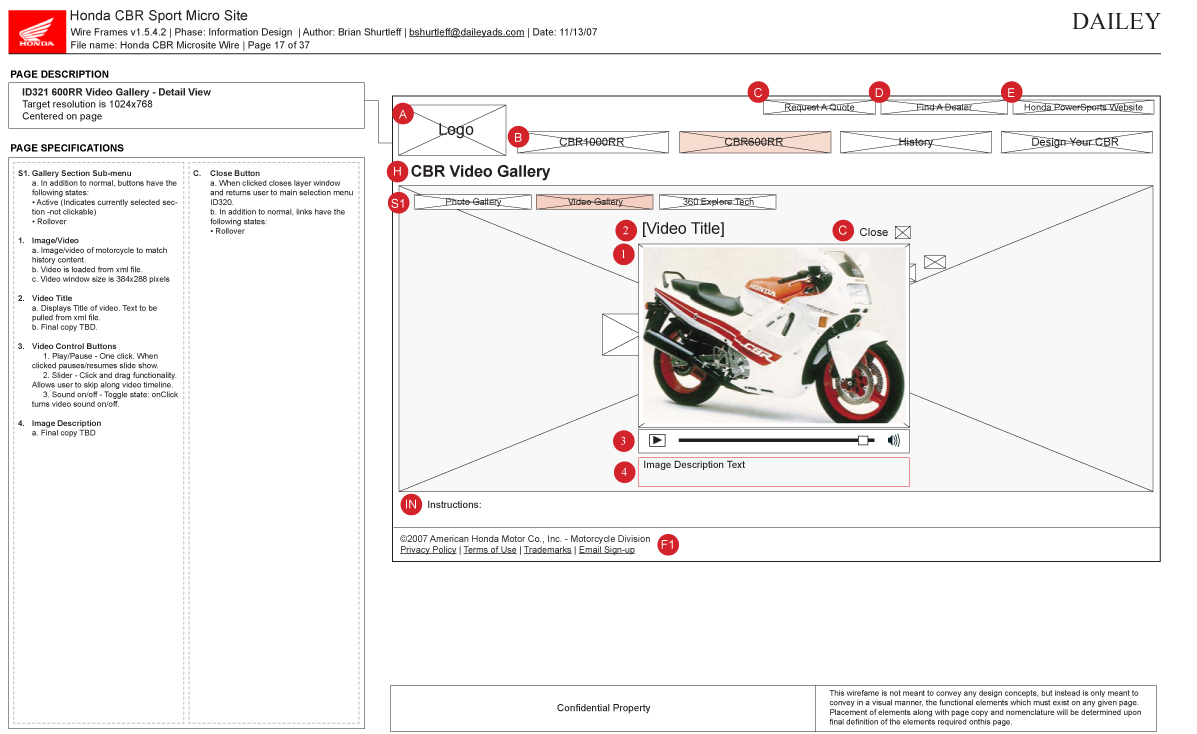This screenshot has width=1197, height=734.
Task: Click the Find A Dealer button
Action: tap(944, 107)
